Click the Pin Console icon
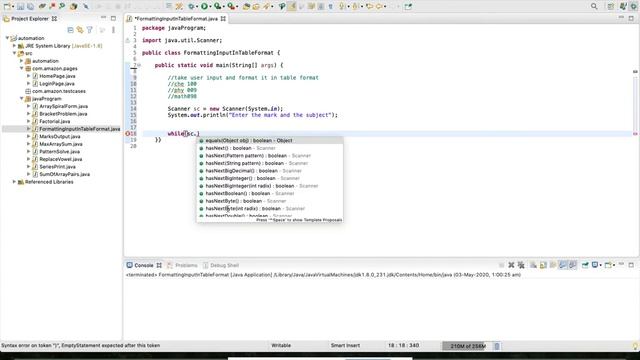Image resolution: width=640 pixels, height=360 pixels. [585, 265]
